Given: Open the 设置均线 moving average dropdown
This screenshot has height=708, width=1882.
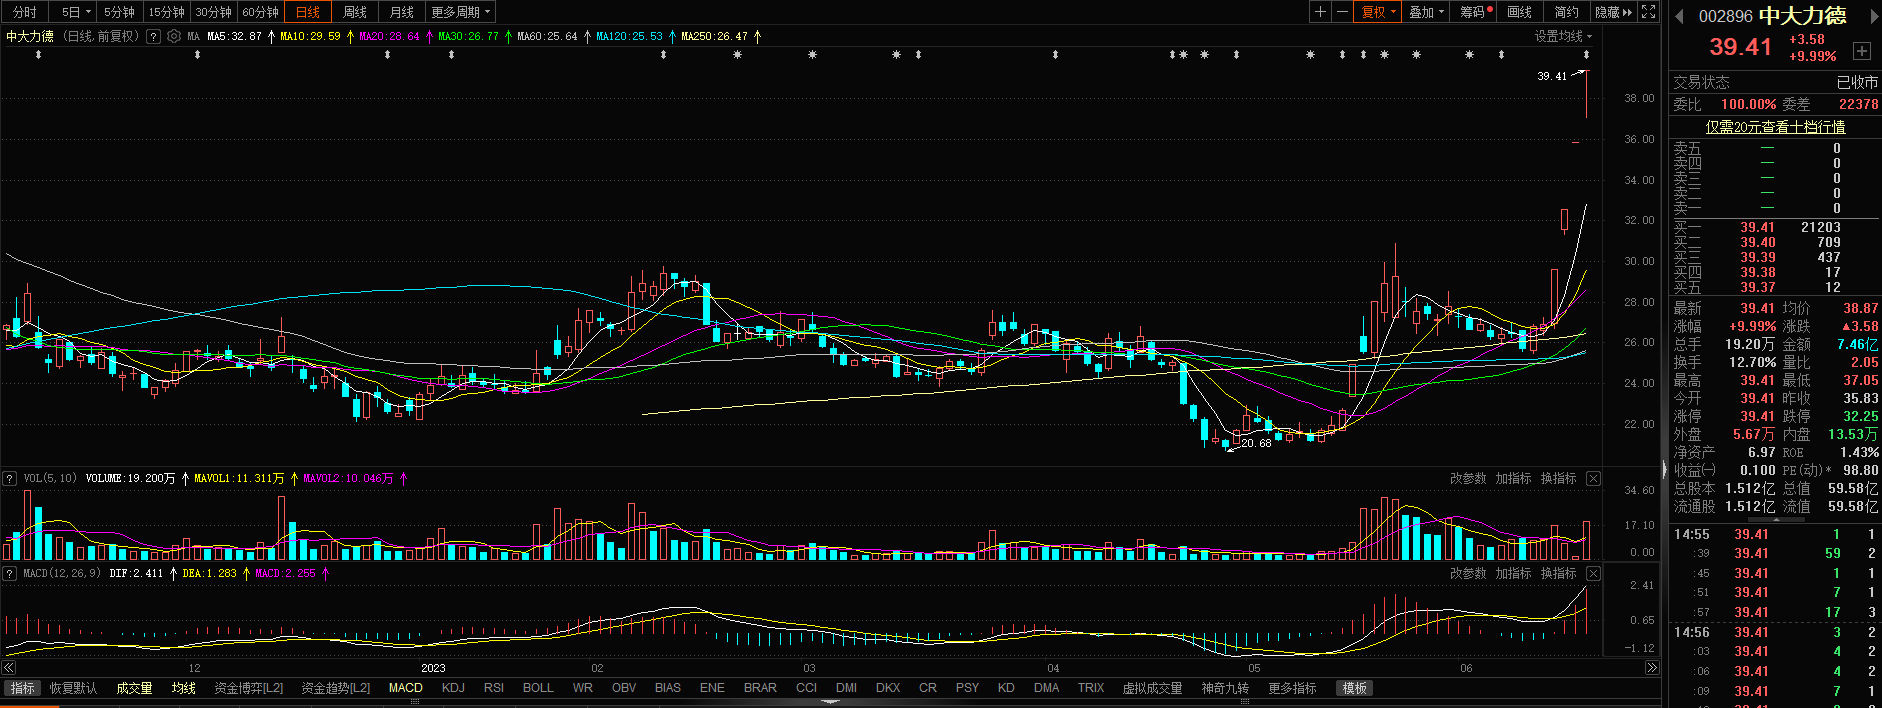Looking at the screenshot, I should point(1563,36).
